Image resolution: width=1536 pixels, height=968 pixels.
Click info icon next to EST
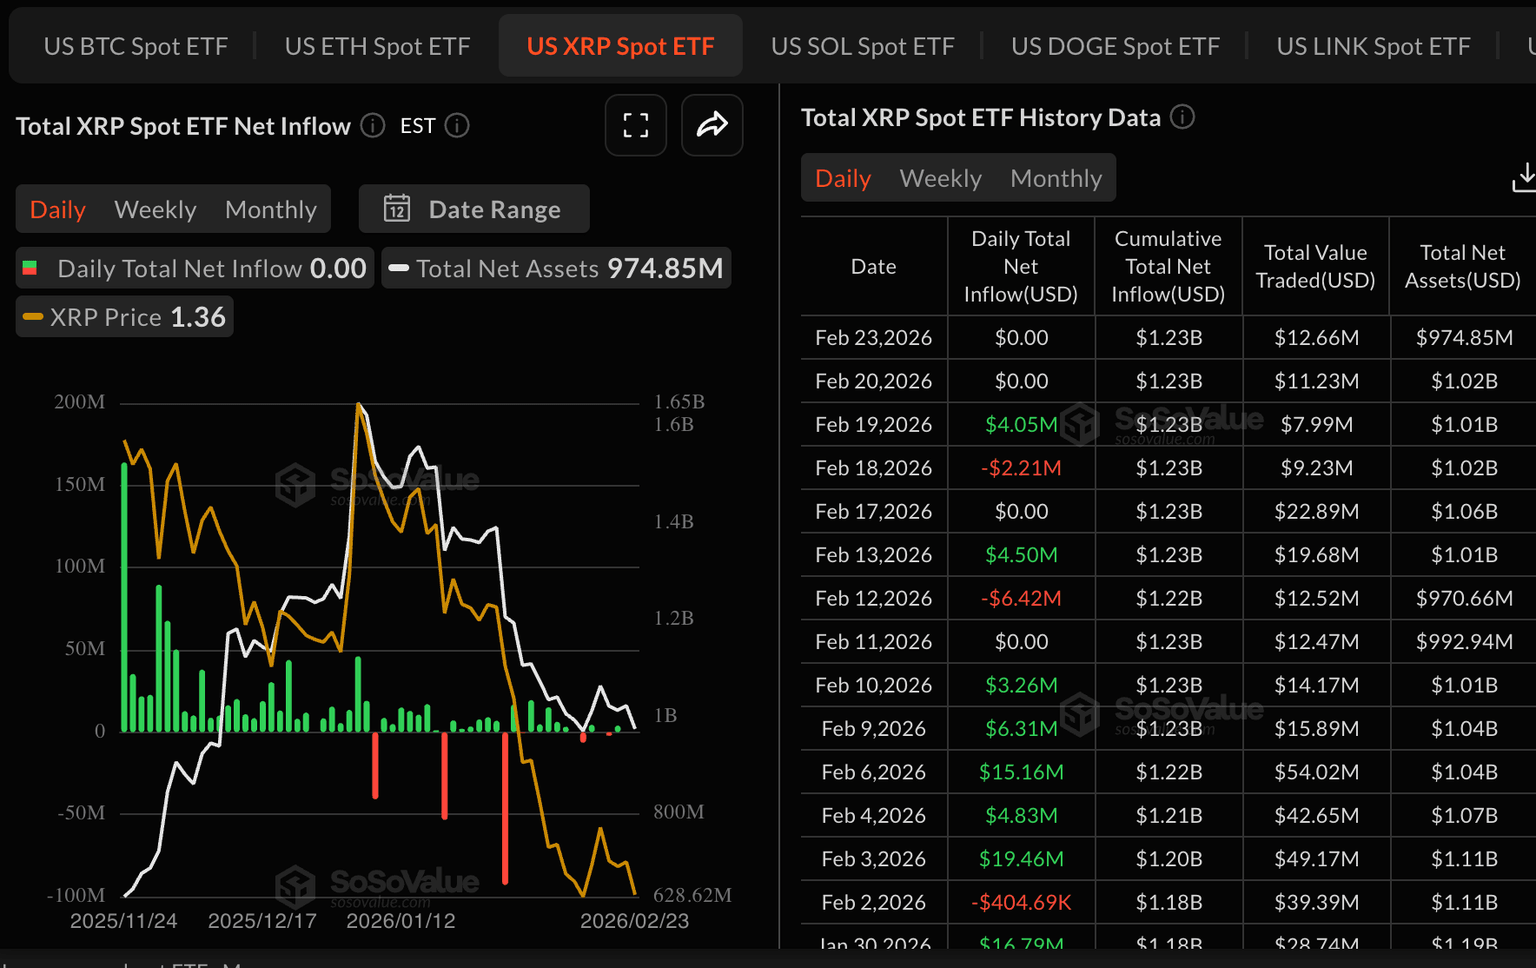457,126
